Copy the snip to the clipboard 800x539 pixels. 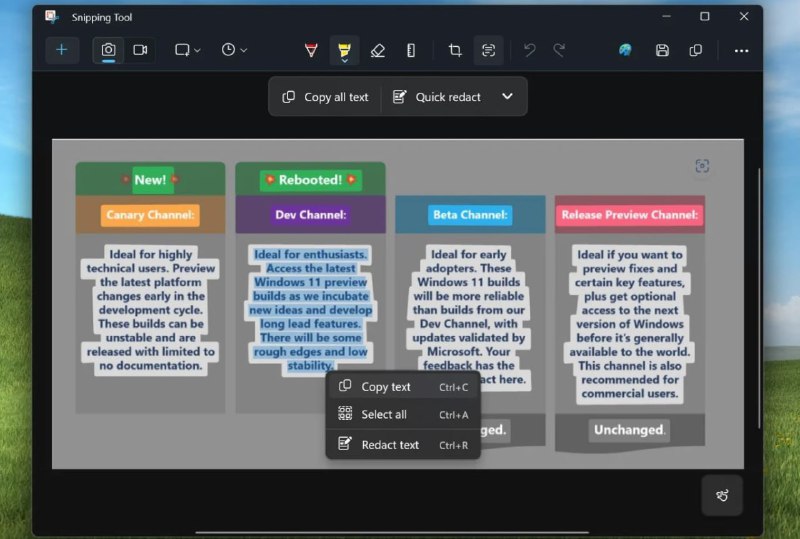pyautogui.click(x=696, y=50)
